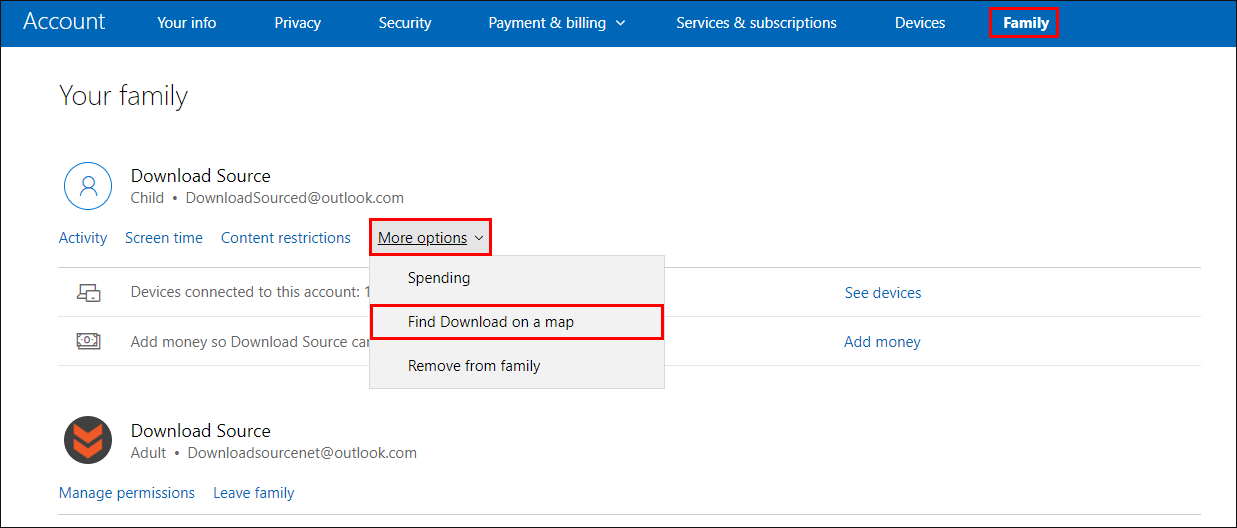Choose Remove from family option
1237x528 pixels.
[x=517, y=366]
